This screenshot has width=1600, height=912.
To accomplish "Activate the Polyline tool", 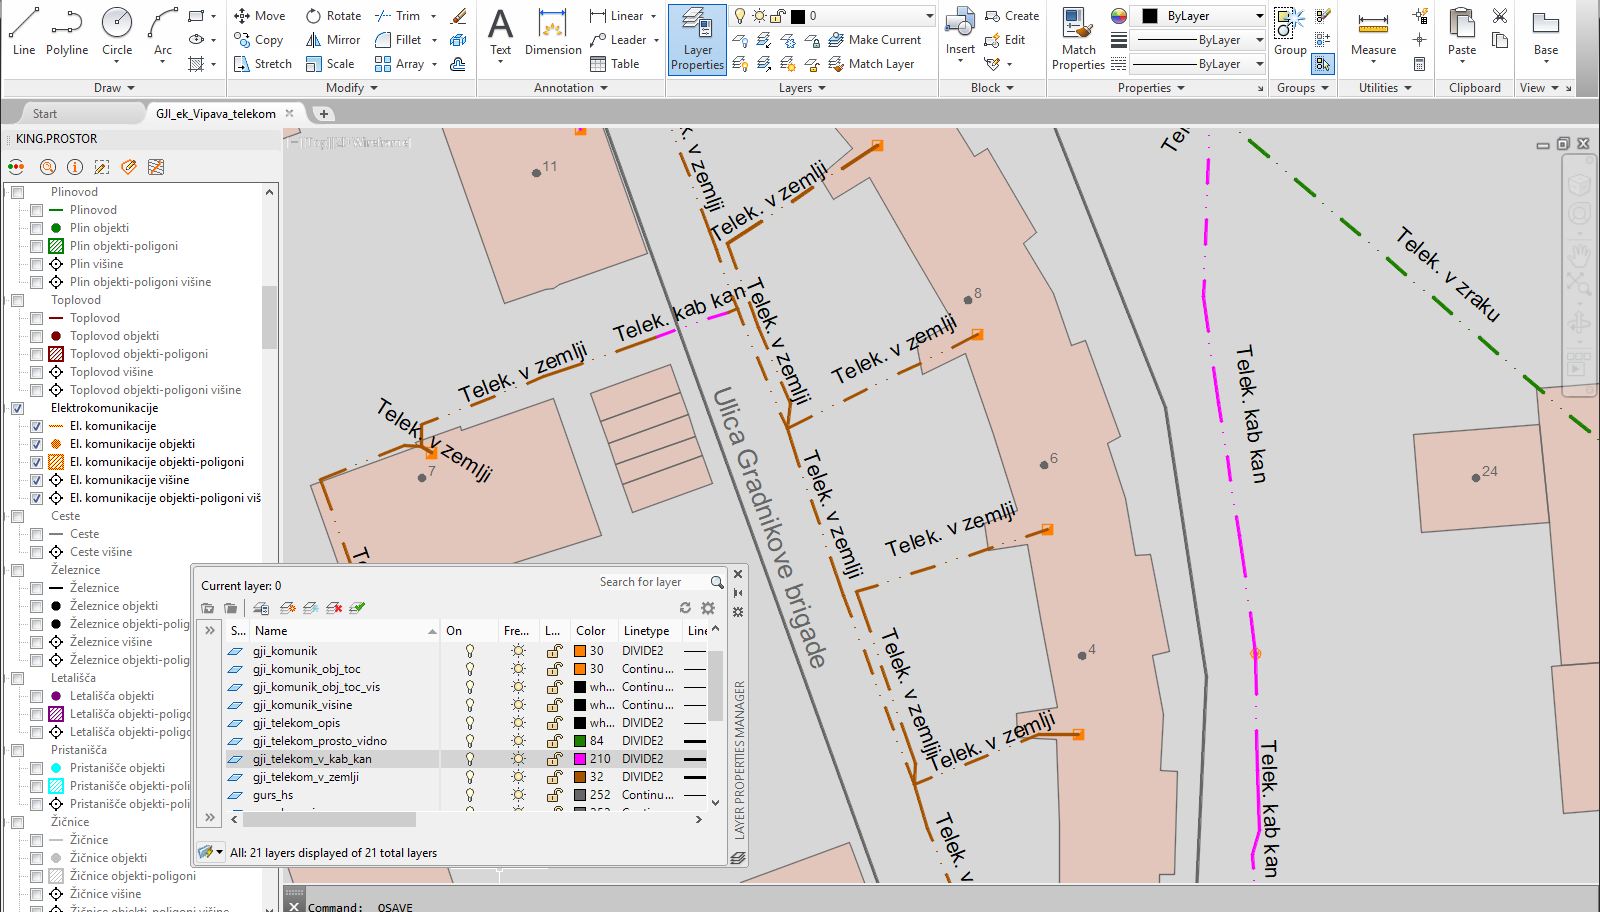I will pyautogui.click(x=67, y=31).
